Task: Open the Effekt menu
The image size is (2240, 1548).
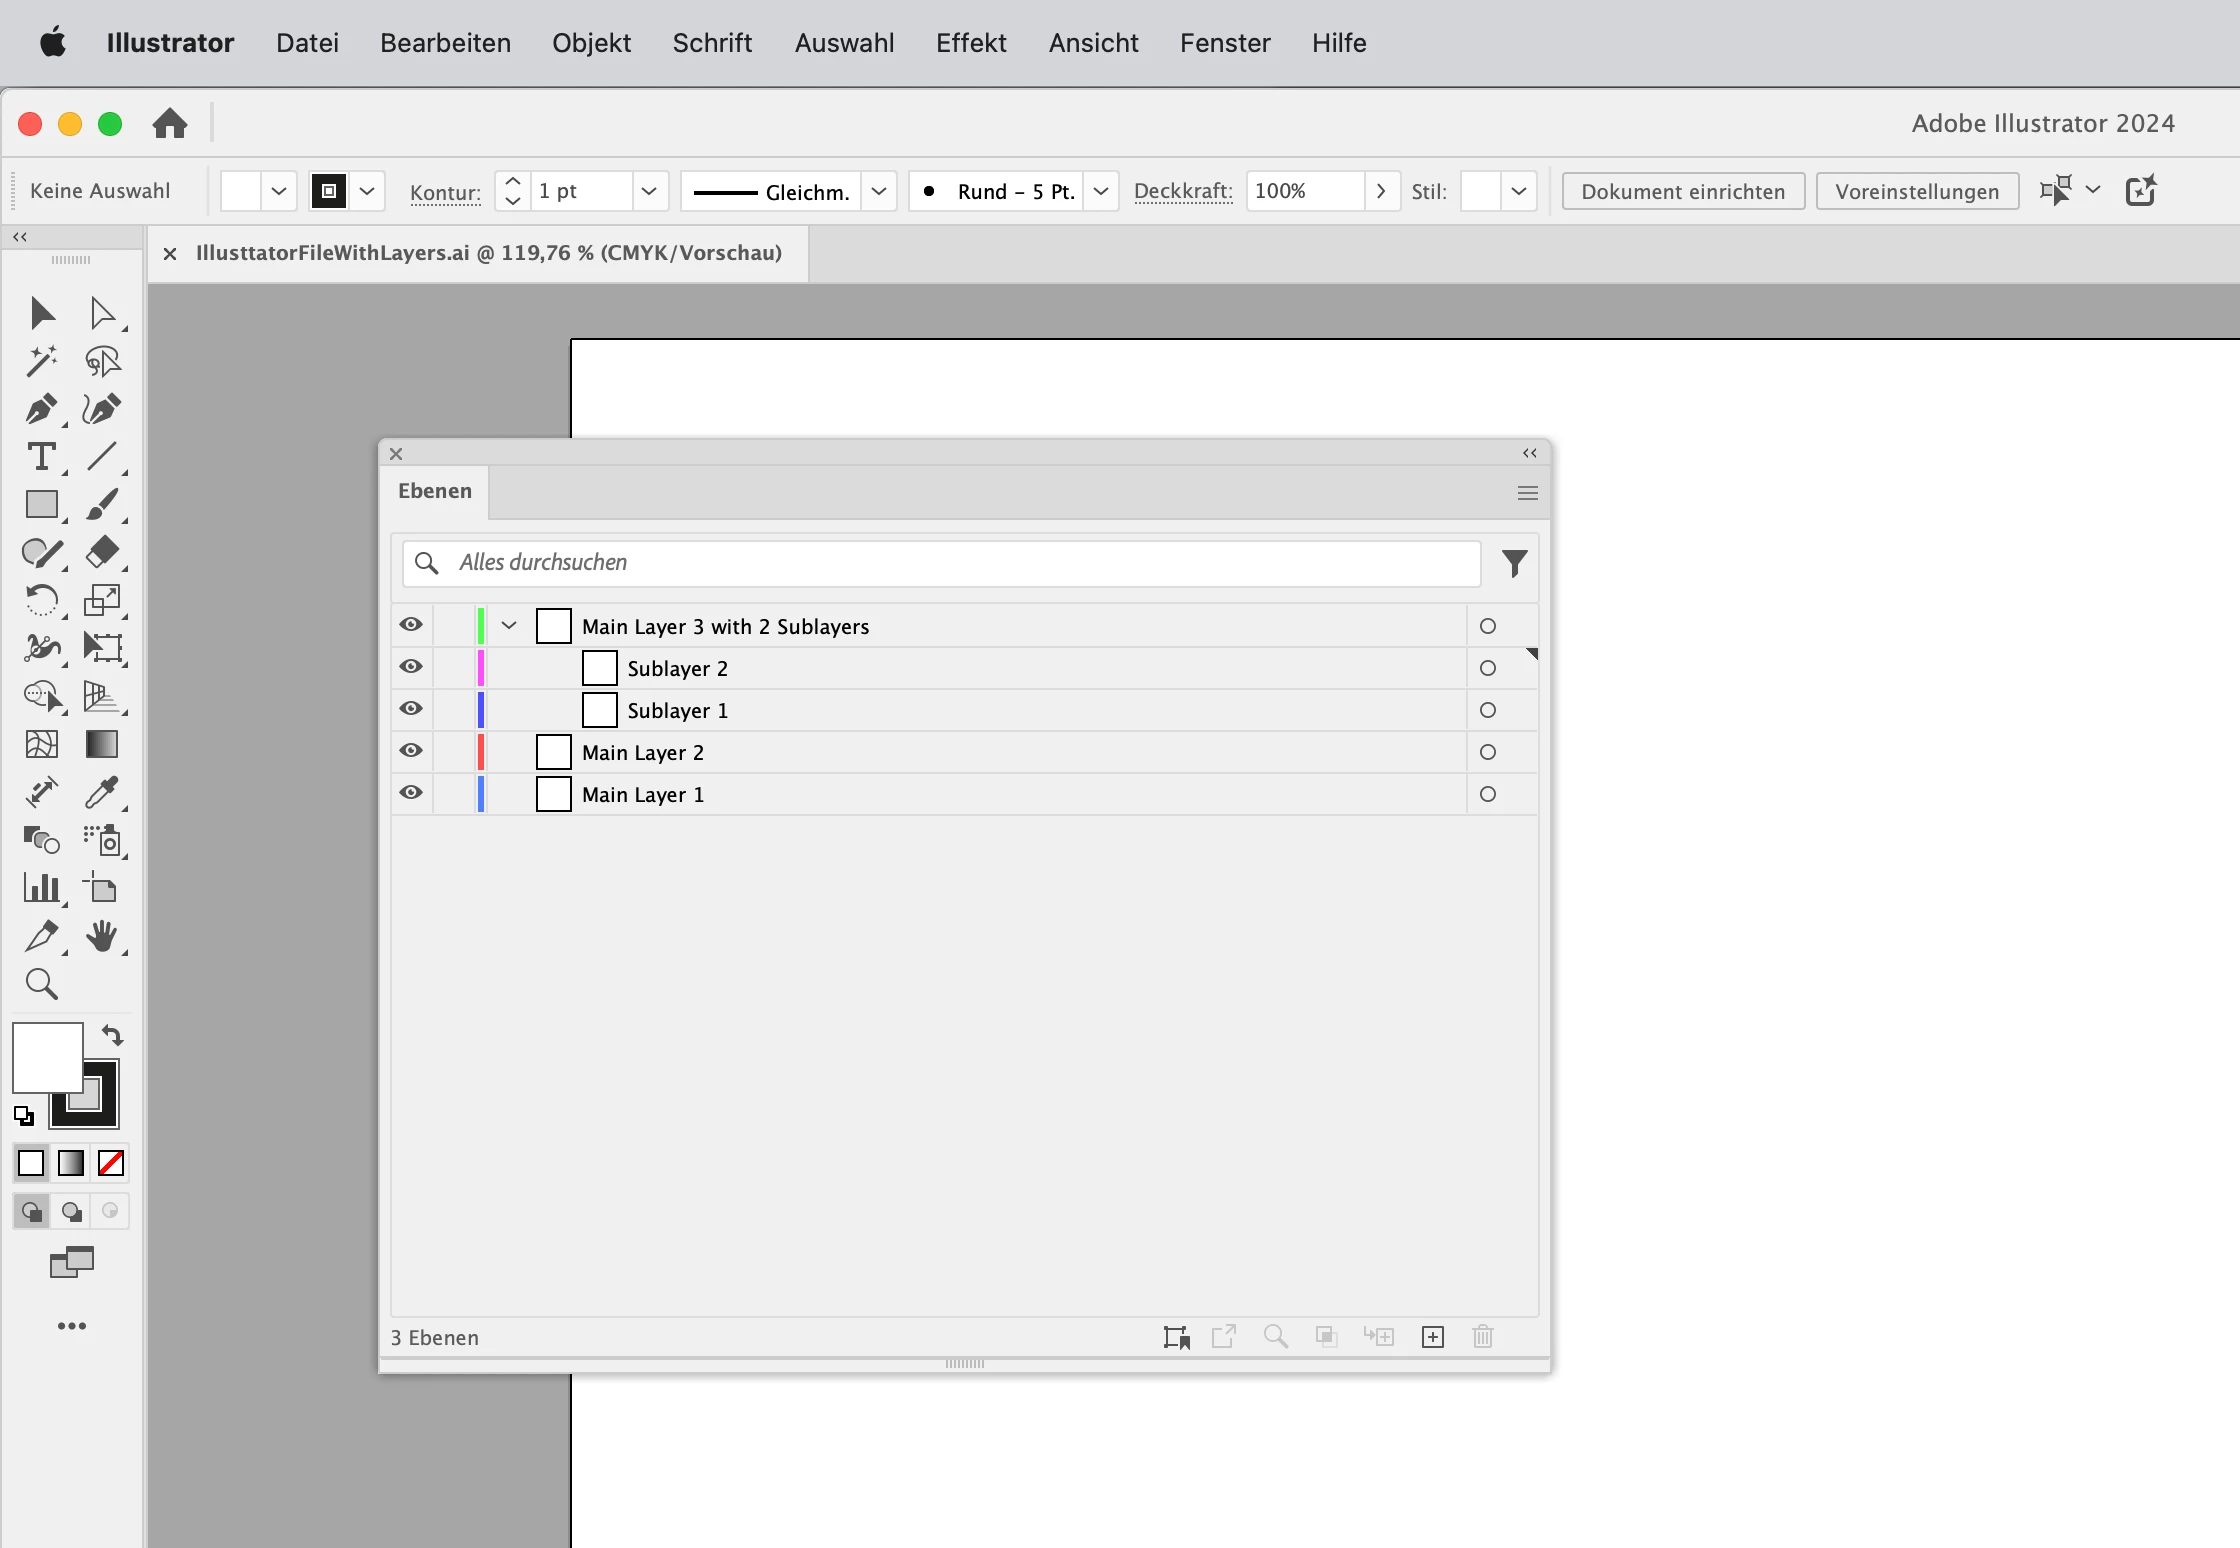Action: (970, 43)
